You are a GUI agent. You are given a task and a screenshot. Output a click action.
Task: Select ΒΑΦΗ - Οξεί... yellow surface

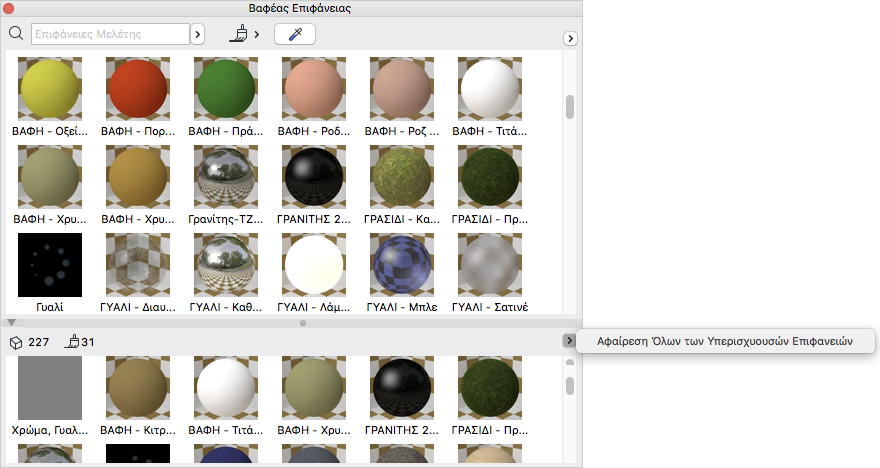pos(50,88)
